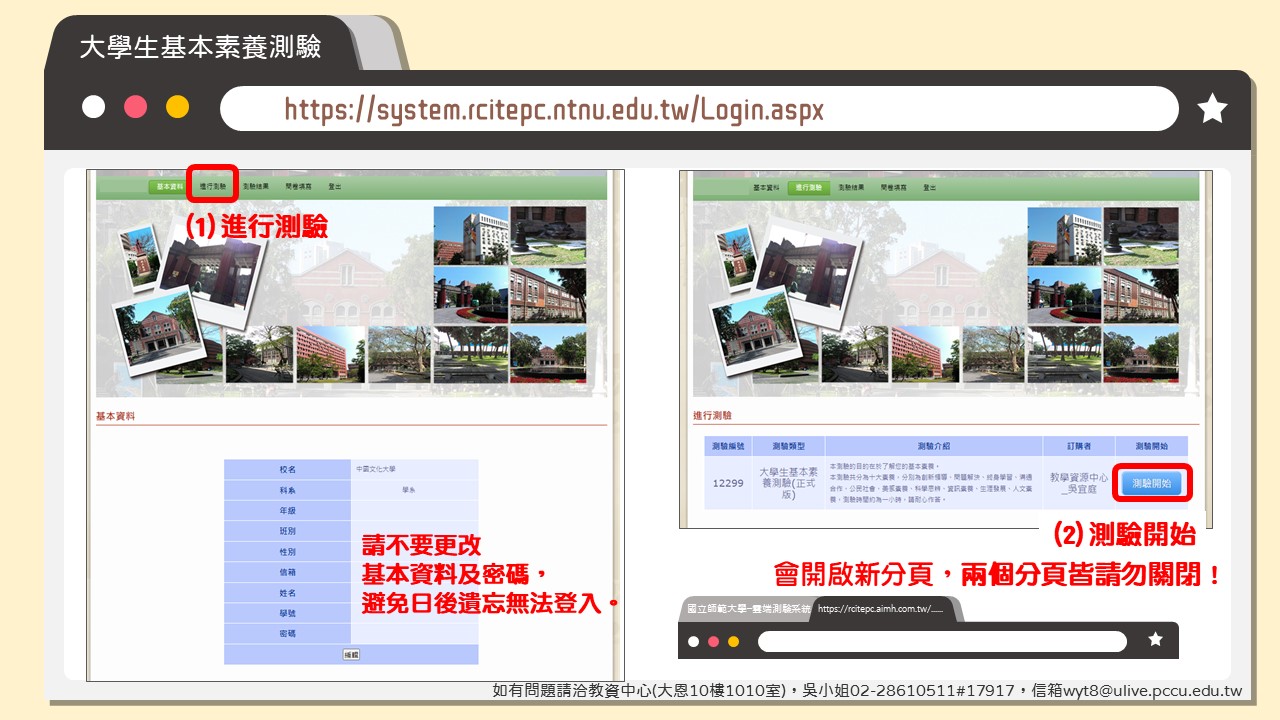Click the 大學生基本素養測驗(正式版) cell
1280x720 pixels.
[x=788, y=483]
